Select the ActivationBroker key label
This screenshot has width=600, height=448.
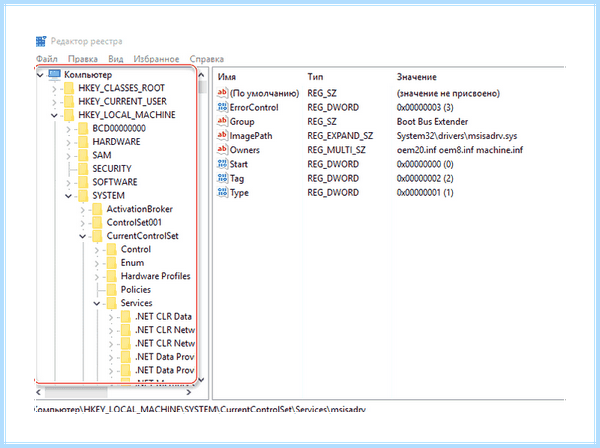(x=140, y=209)
